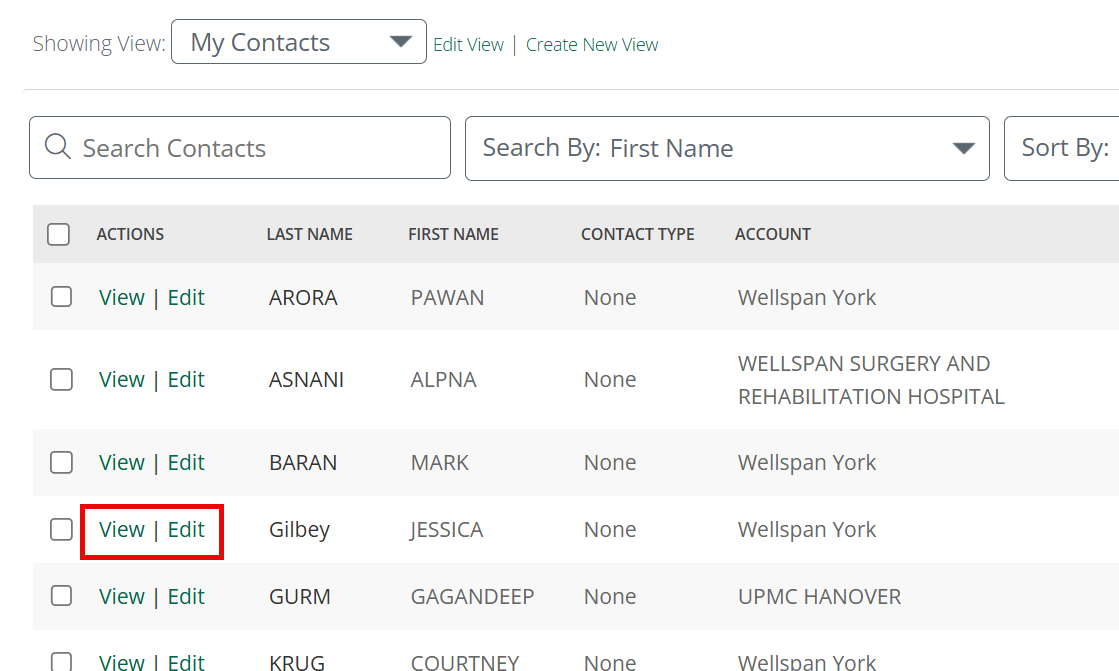
Task: Select the last name cell BARAN
Action: click(x=303, y=463)
